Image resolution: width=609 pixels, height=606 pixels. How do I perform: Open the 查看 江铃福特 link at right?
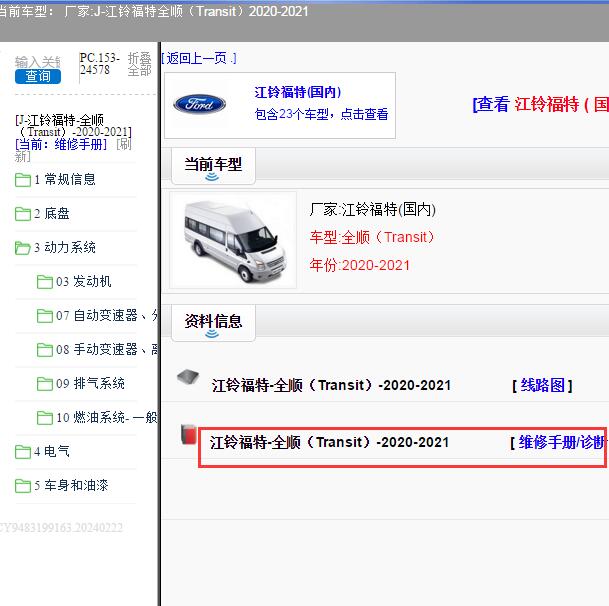coord(540,104)
